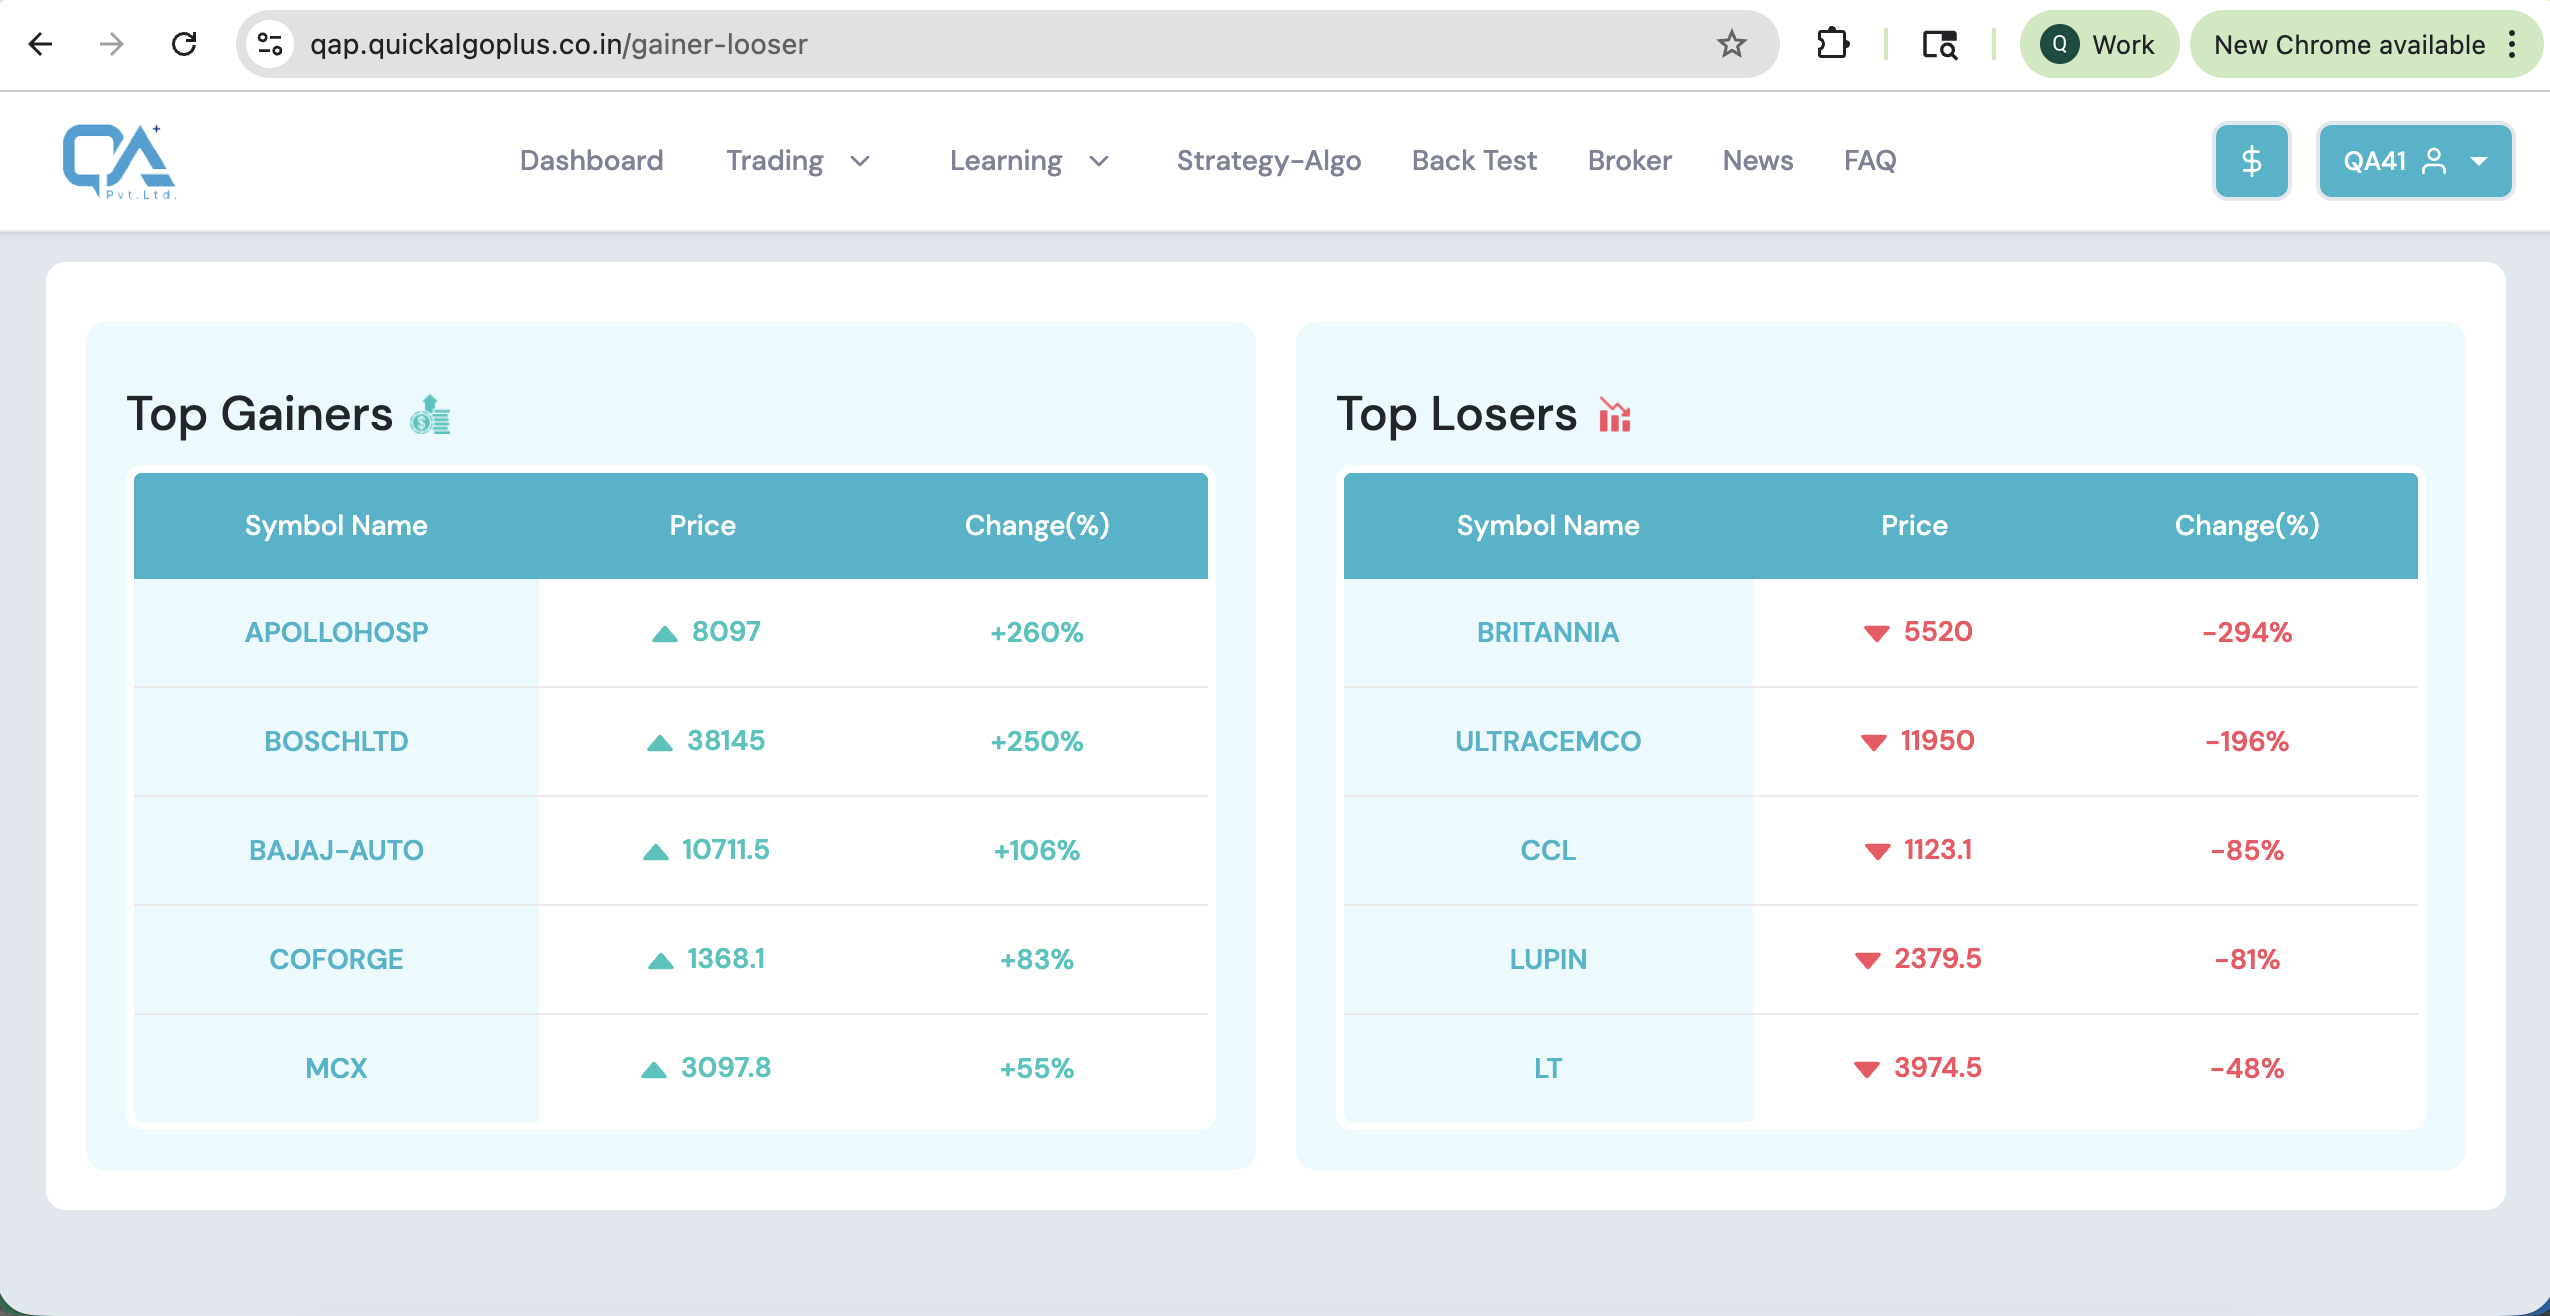Screen dimensions: 2550x1316
Task: Open the Dashboard menu item
Action: coord(591,161)
